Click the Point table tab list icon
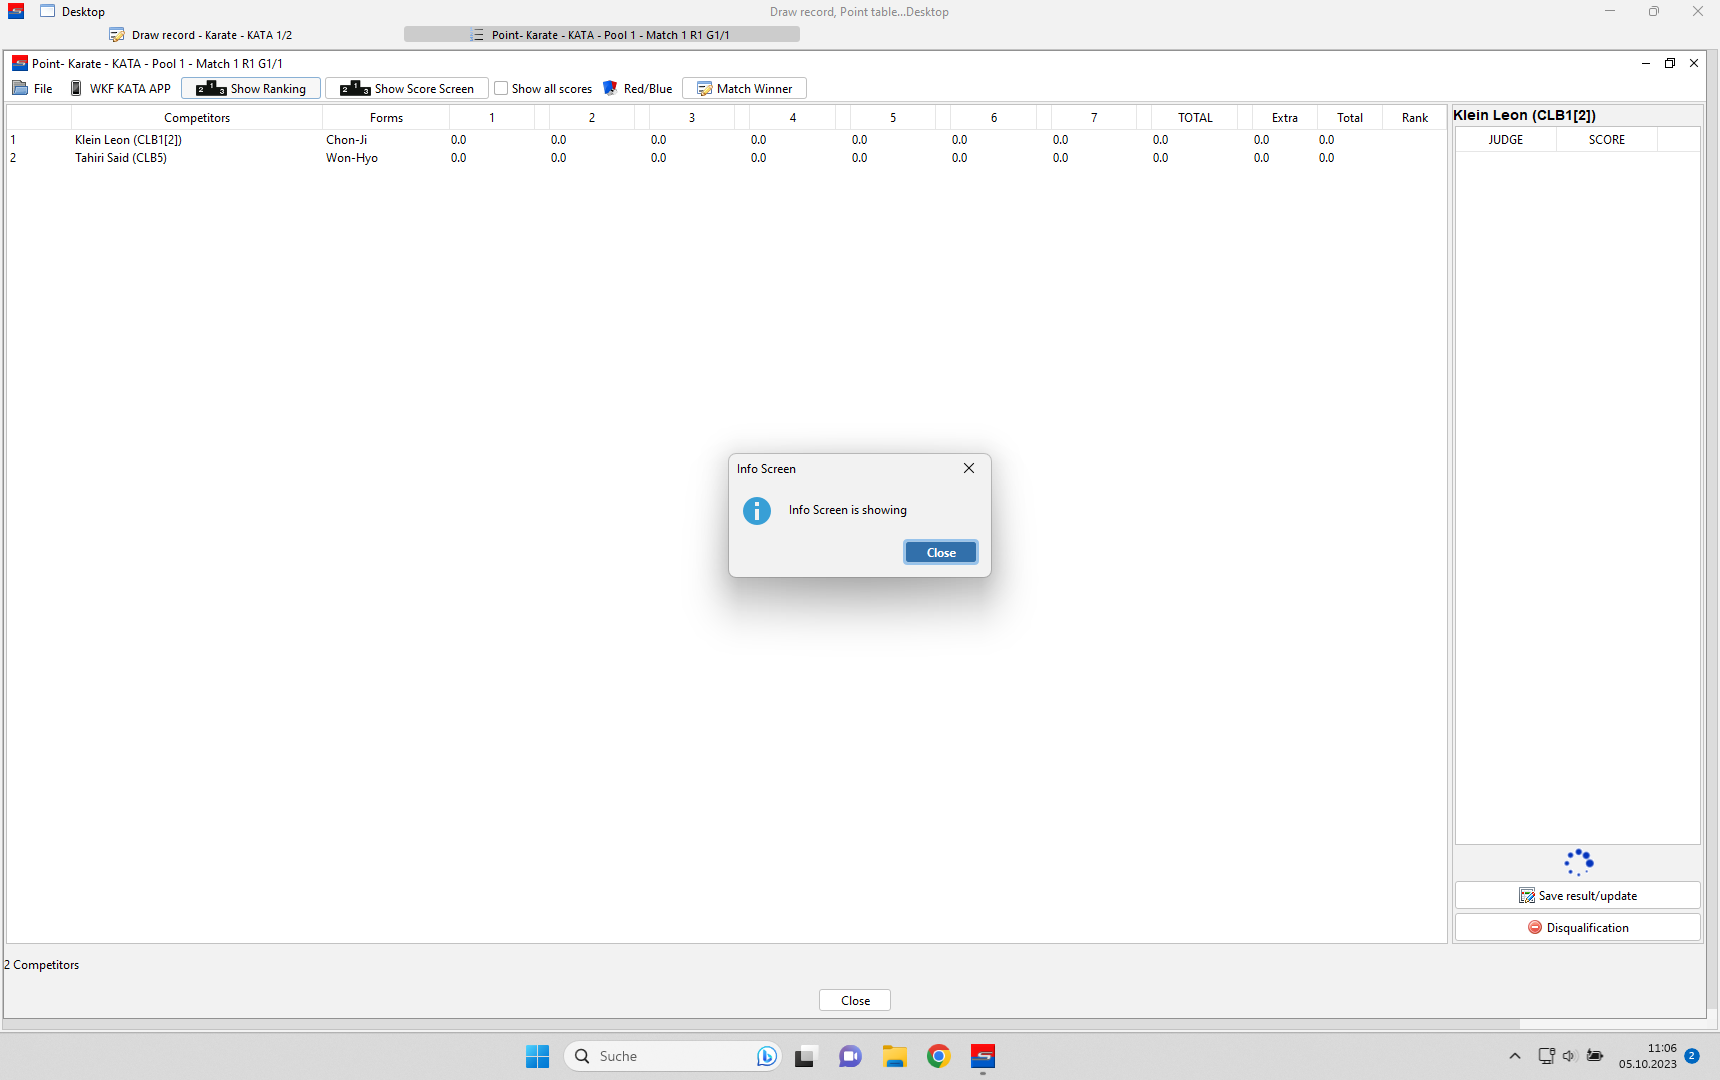 point(477,35)
